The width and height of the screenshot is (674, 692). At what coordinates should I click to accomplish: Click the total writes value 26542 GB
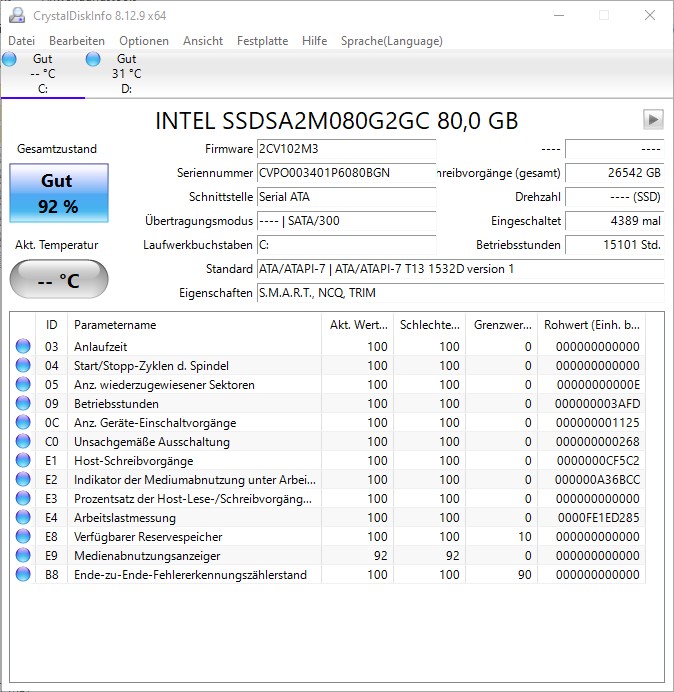click(614, 173)
